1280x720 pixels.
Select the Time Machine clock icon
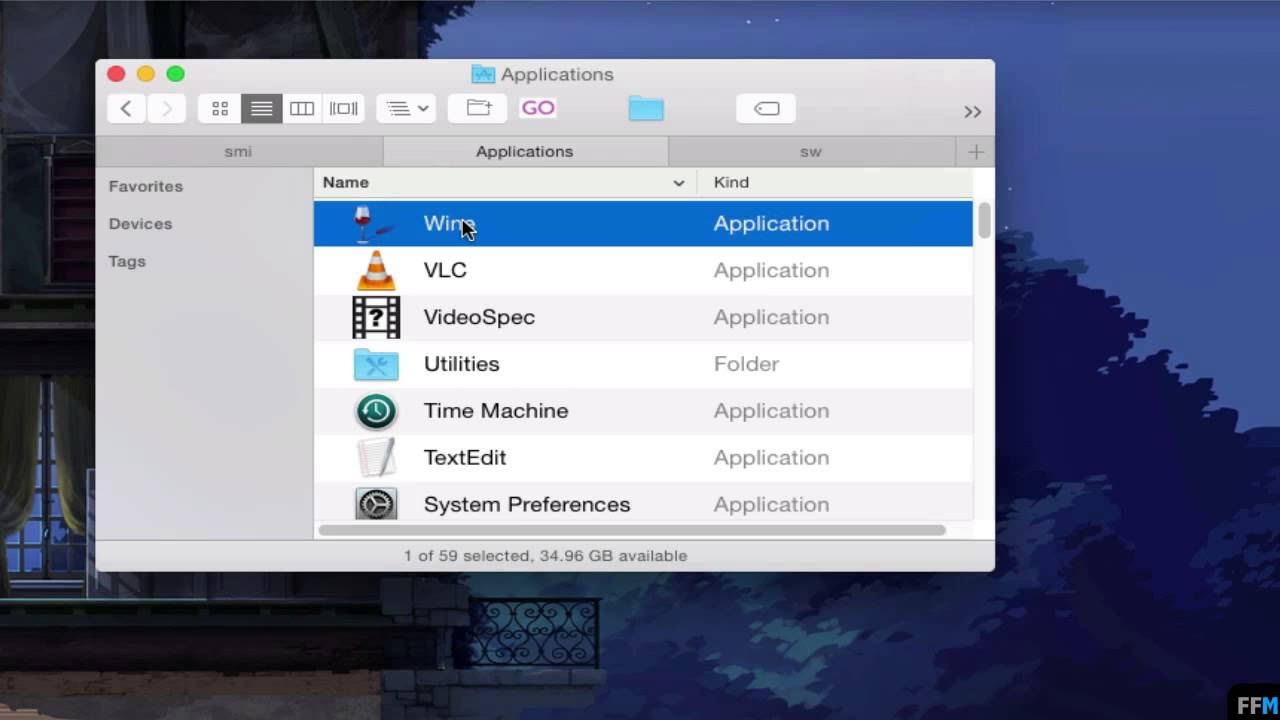[x=376, y=411]
